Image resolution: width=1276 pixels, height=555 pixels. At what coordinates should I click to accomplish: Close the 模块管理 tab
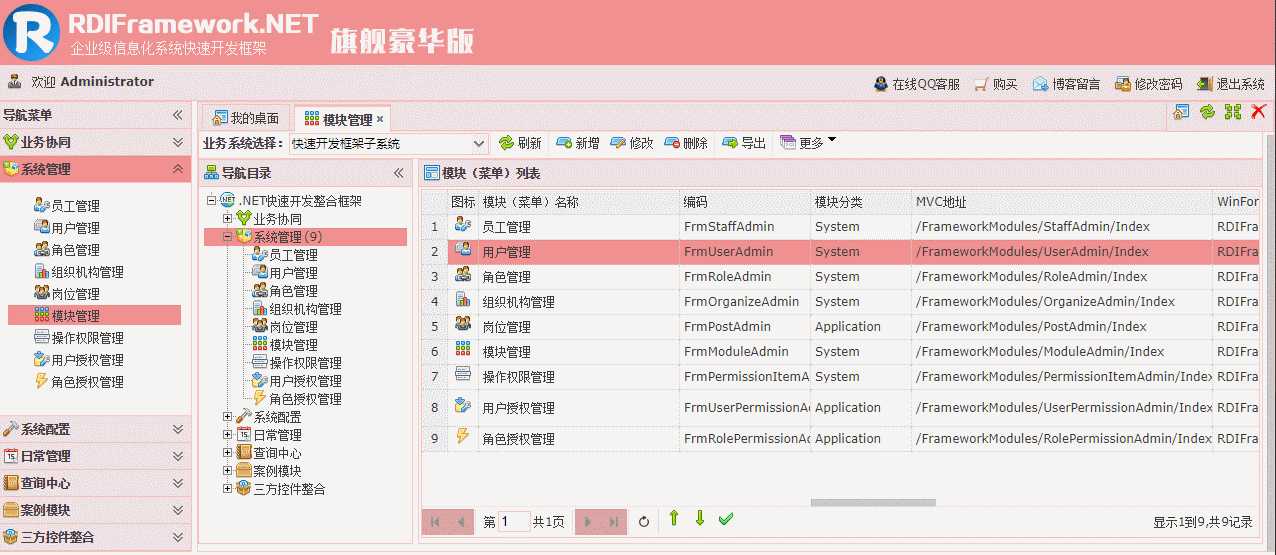[x=380, y=119]
